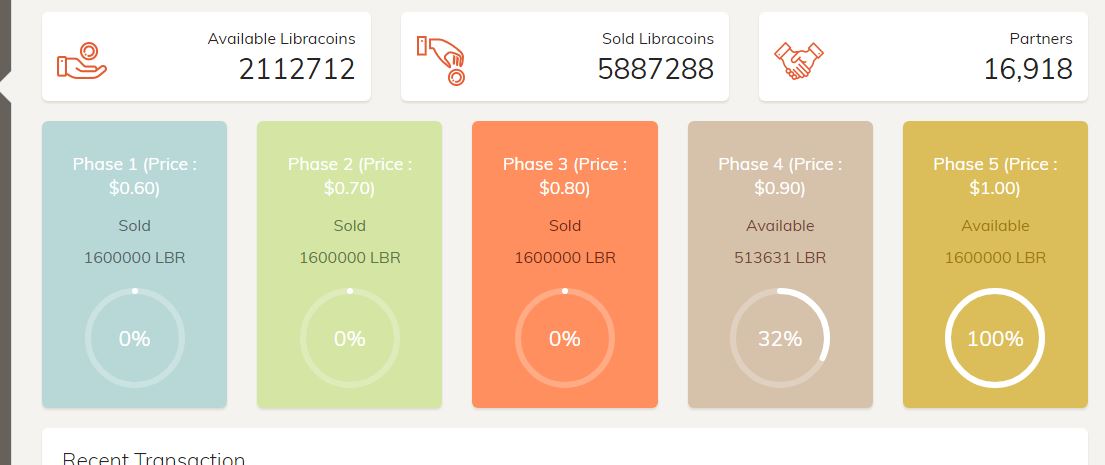Click the Phase 3 0% progress circle
This screenshot has width=1105, height=465.
point(564,339)
